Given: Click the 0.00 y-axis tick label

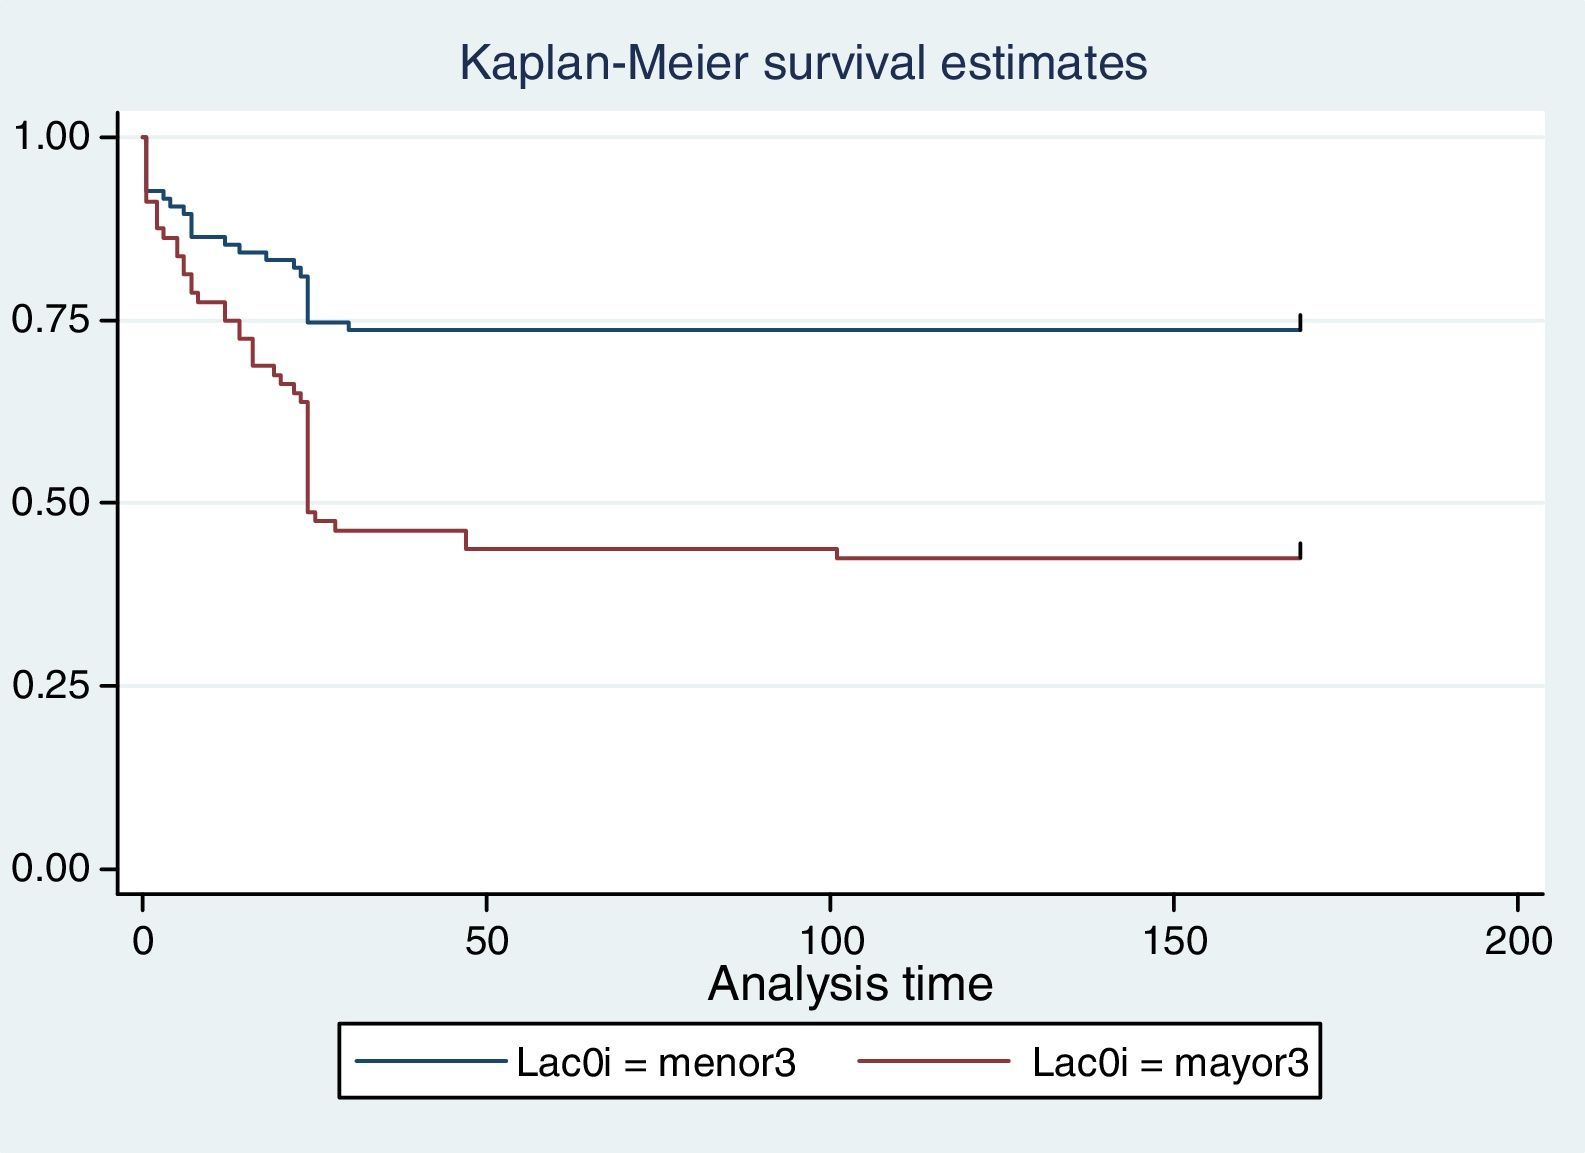Looking at the screenshot, I should pos(50,868).
